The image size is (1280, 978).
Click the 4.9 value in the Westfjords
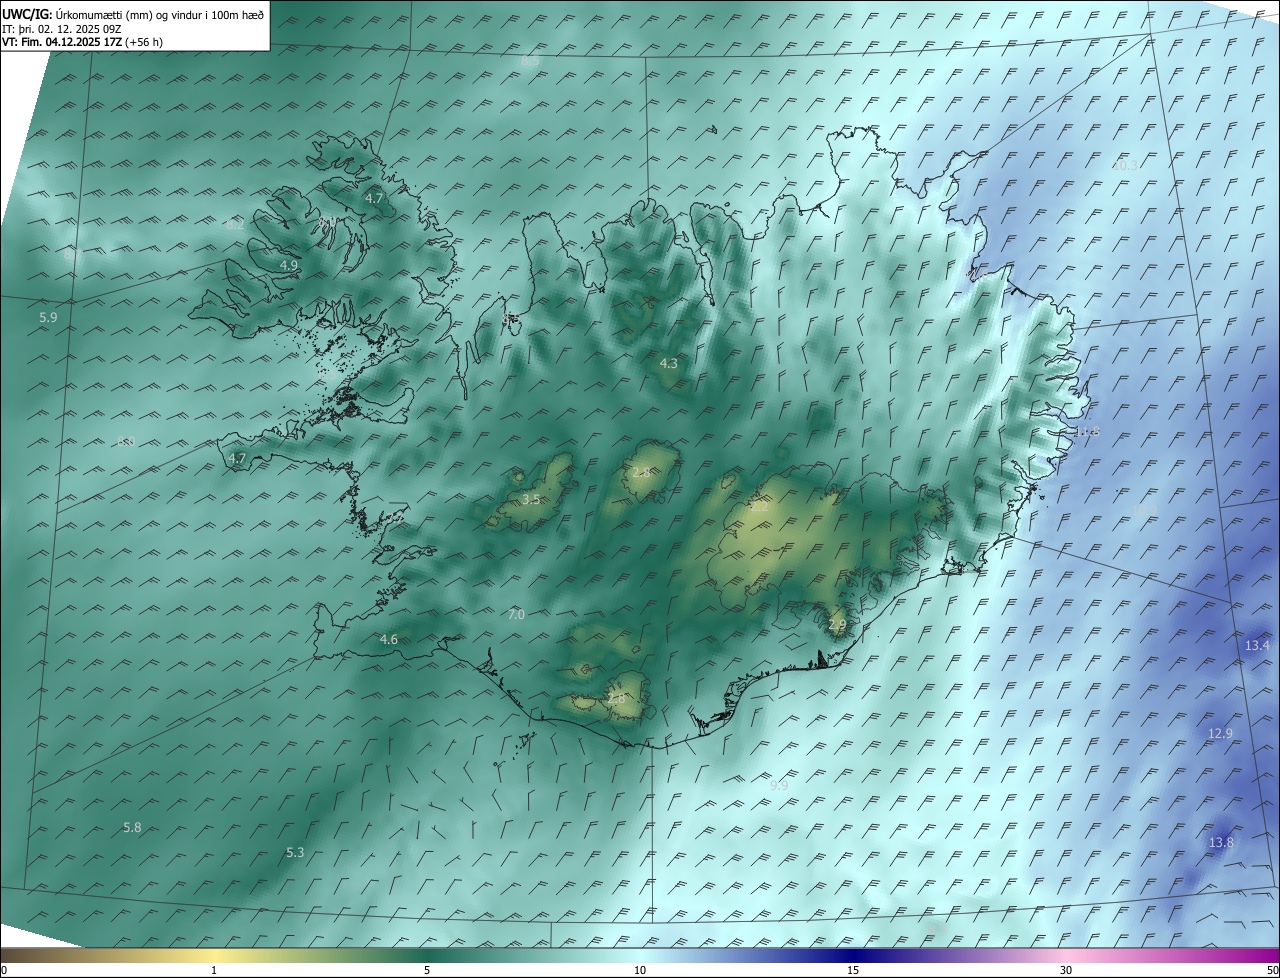(x=289, y=266)
